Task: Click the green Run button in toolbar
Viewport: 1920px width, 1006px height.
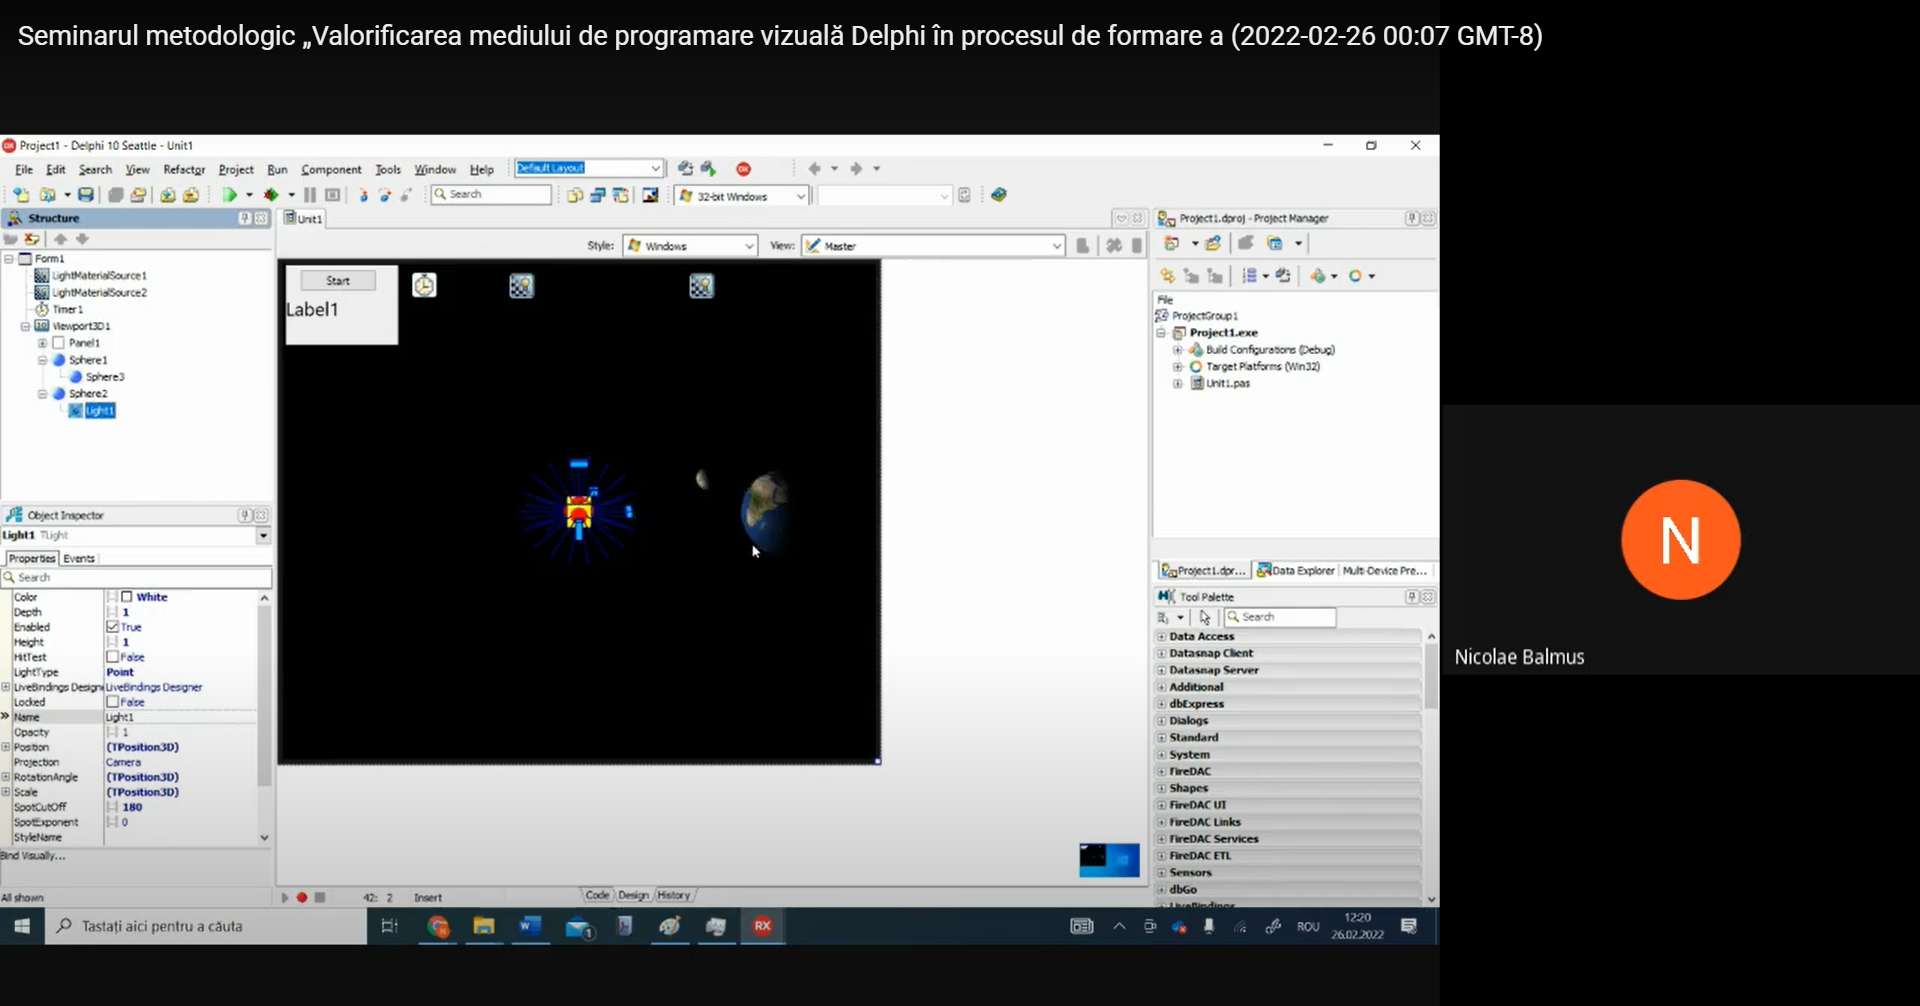Action: pyautogui.click(x=229, y=195)
